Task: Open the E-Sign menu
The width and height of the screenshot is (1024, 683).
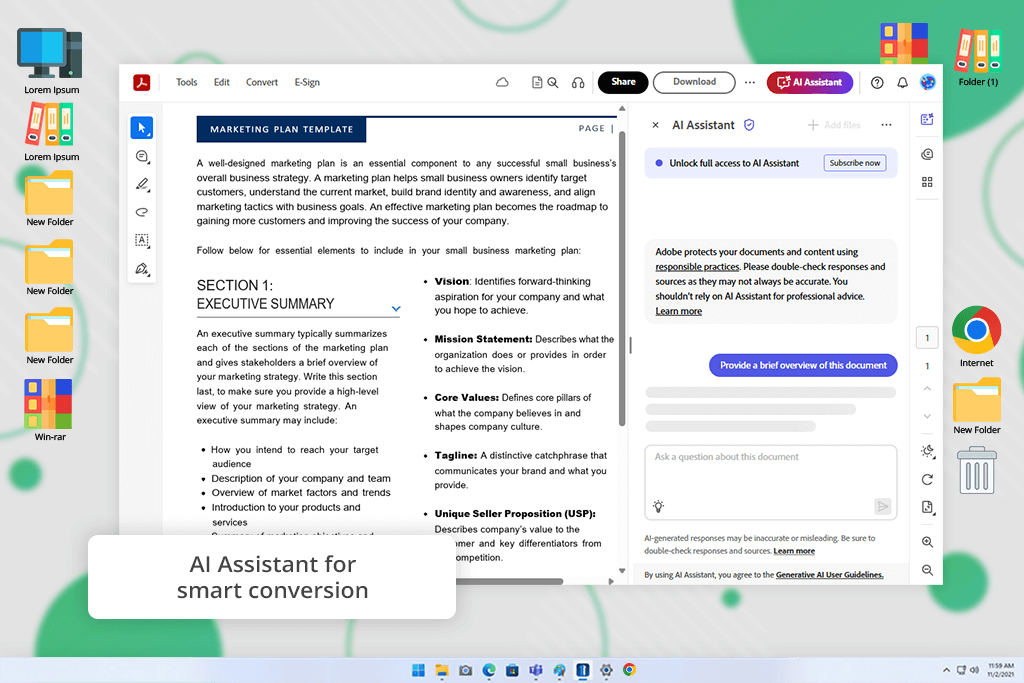Action: point(307,82)
